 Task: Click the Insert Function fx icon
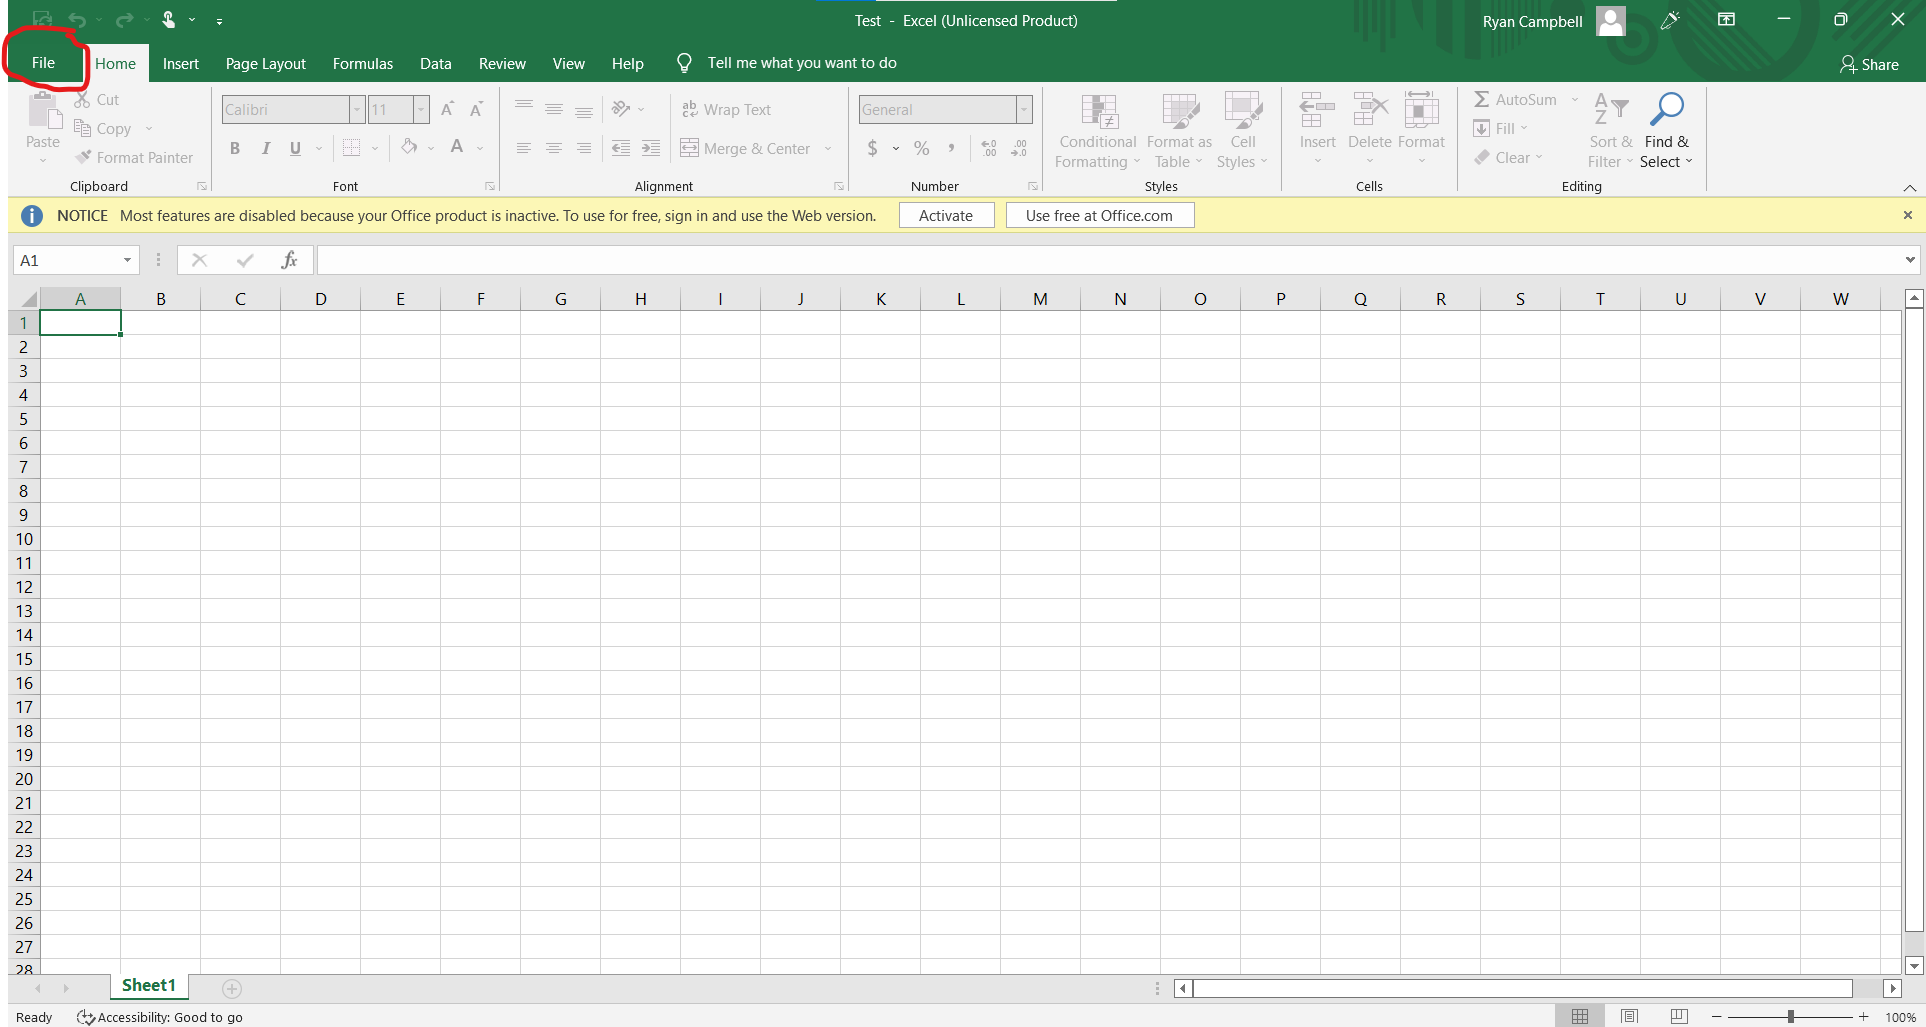tap(289, 260)
